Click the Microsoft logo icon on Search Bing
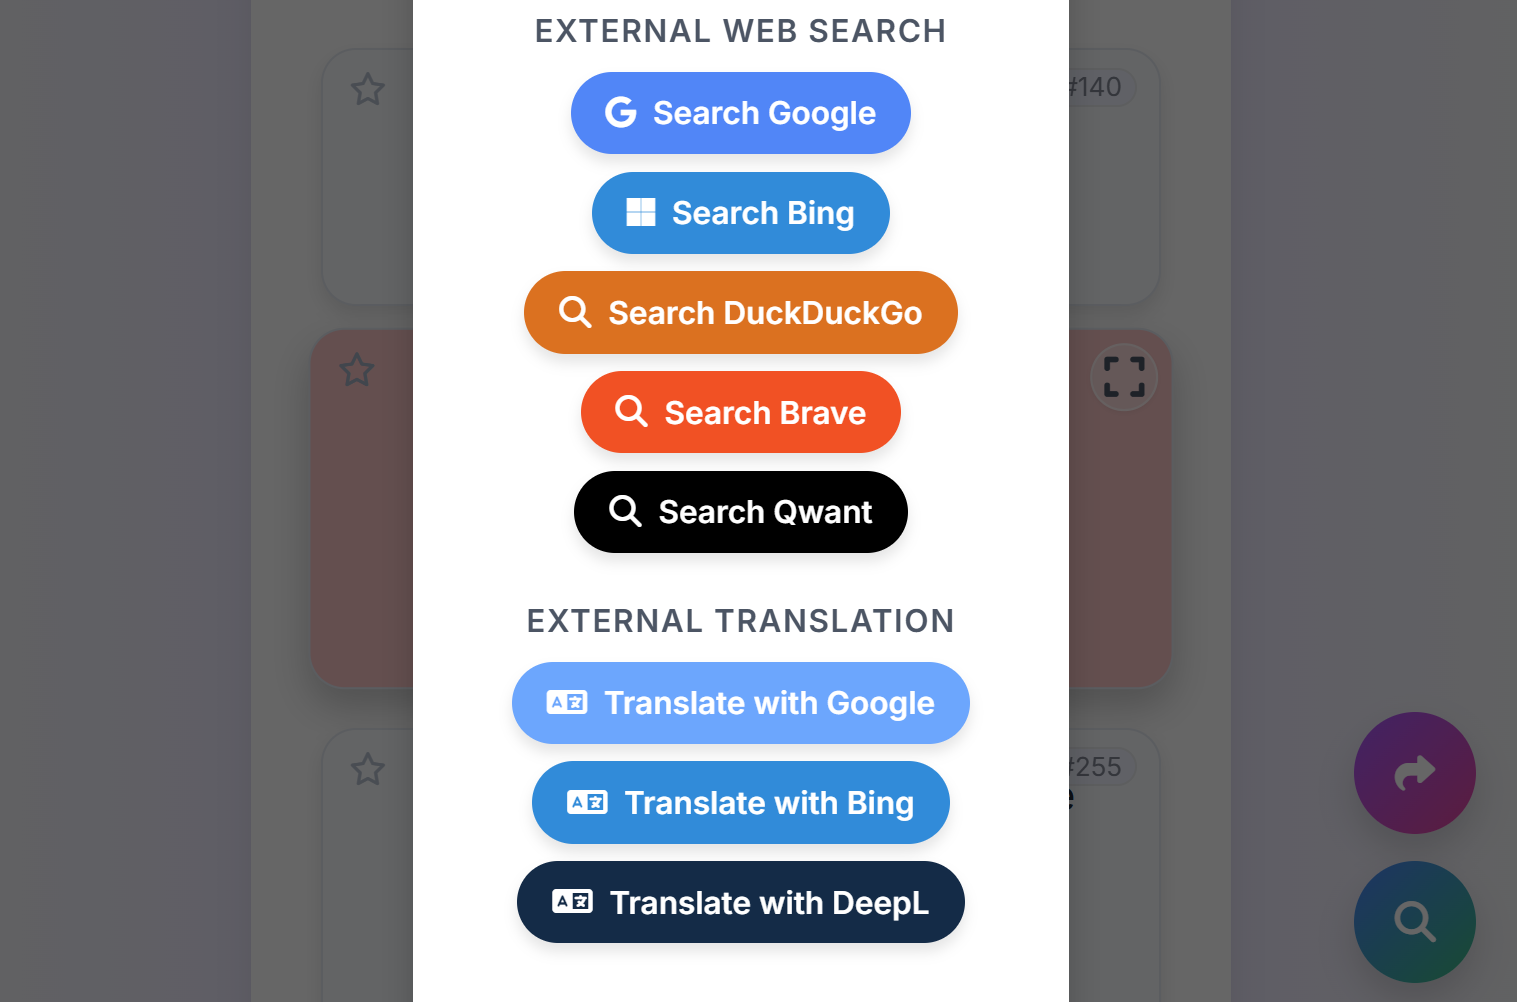The height and width of the screenshot is (1002, 1517). pyautogui.click(x=640, y=212)
